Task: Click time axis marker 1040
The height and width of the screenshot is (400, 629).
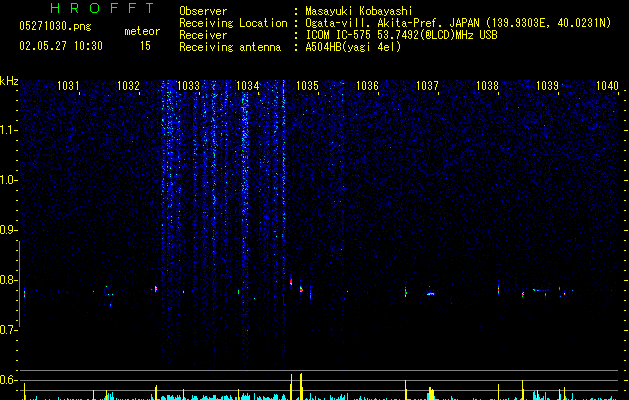Action: point(607,86)
